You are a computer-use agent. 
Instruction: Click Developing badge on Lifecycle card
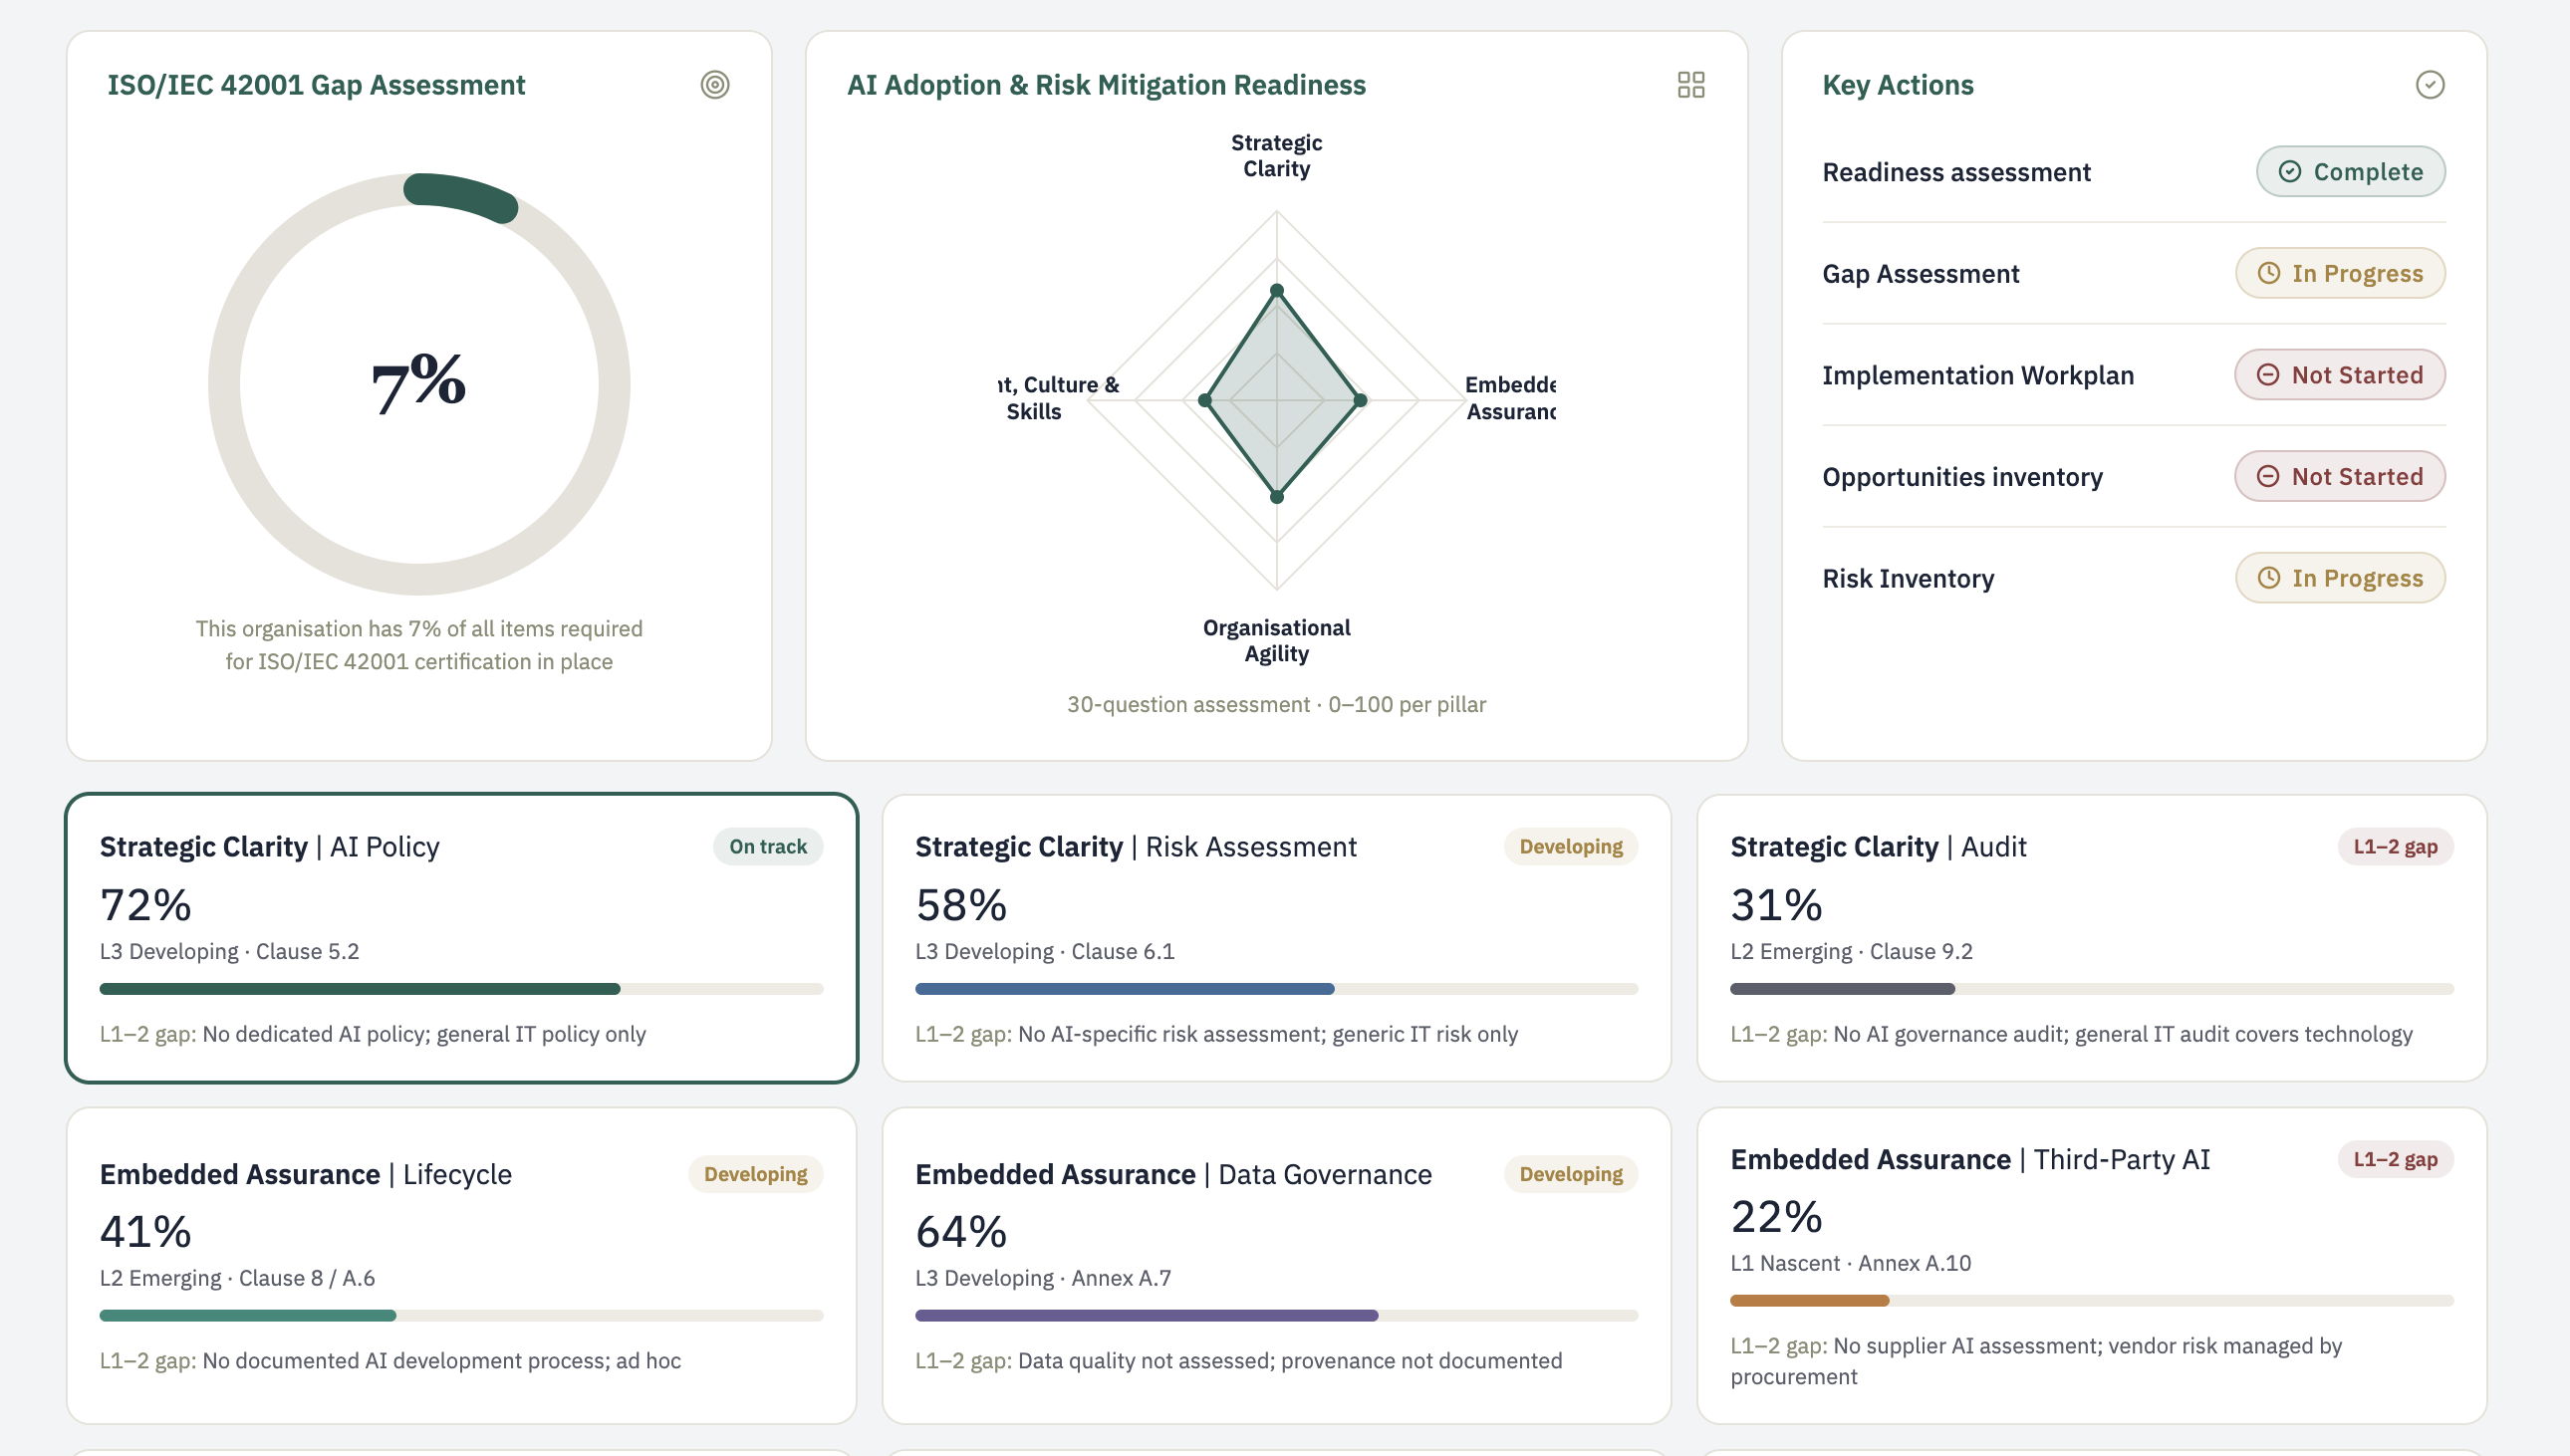[755, 1174]
